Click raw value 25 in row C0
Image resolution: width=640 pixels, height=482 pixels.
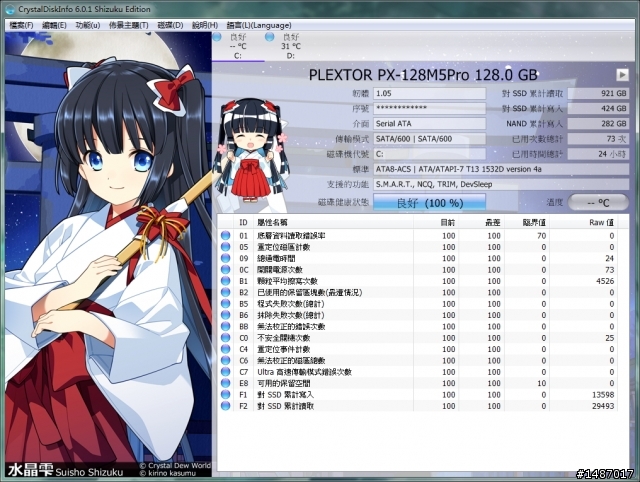tap(609, 338)
